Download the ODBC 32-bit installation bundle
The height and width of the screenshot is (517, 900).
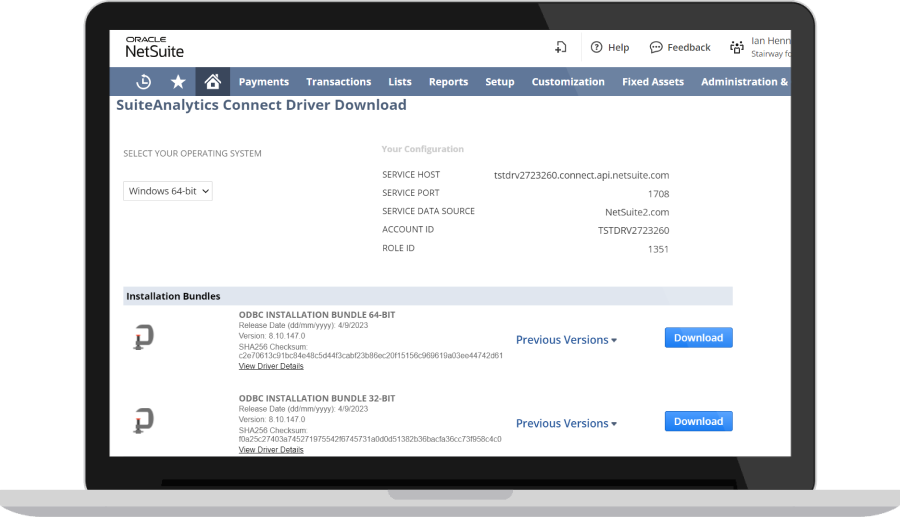tap(699, 421)
